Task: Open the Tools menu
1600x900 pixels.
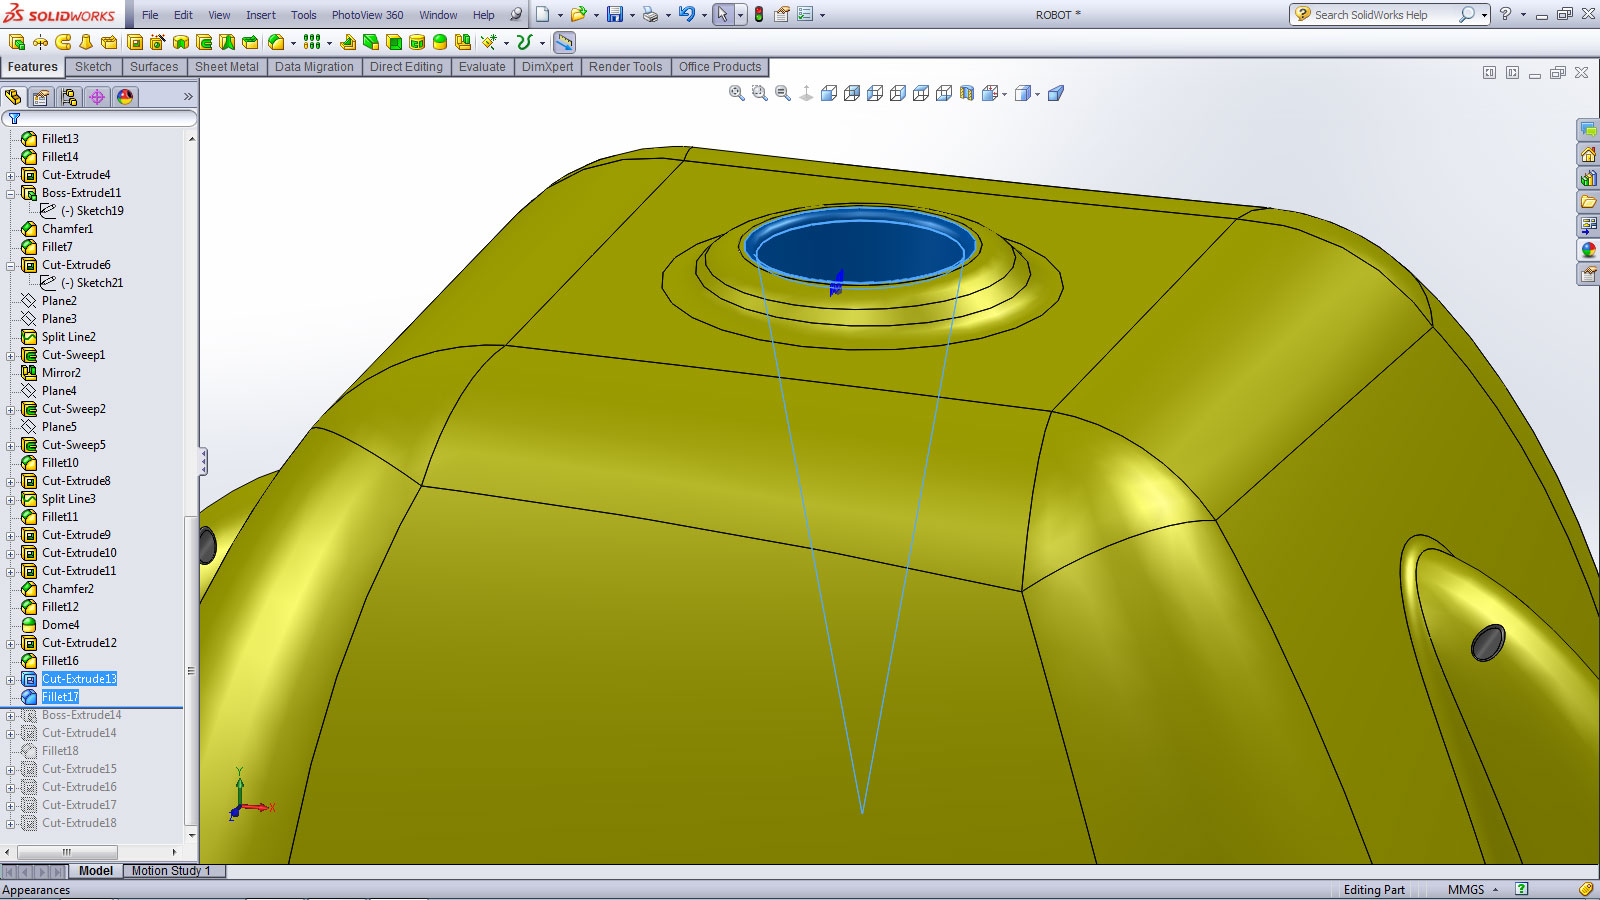Action: point(304,15)
